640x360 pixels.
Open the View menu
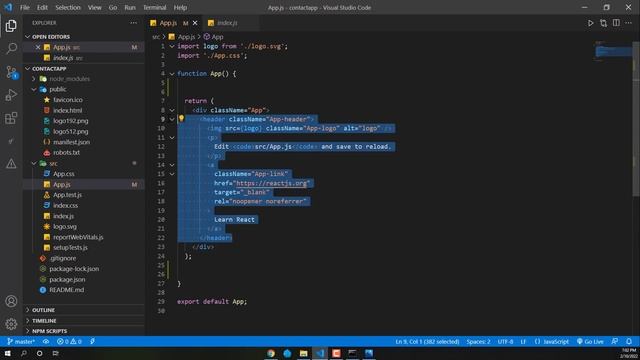point(95,7)
